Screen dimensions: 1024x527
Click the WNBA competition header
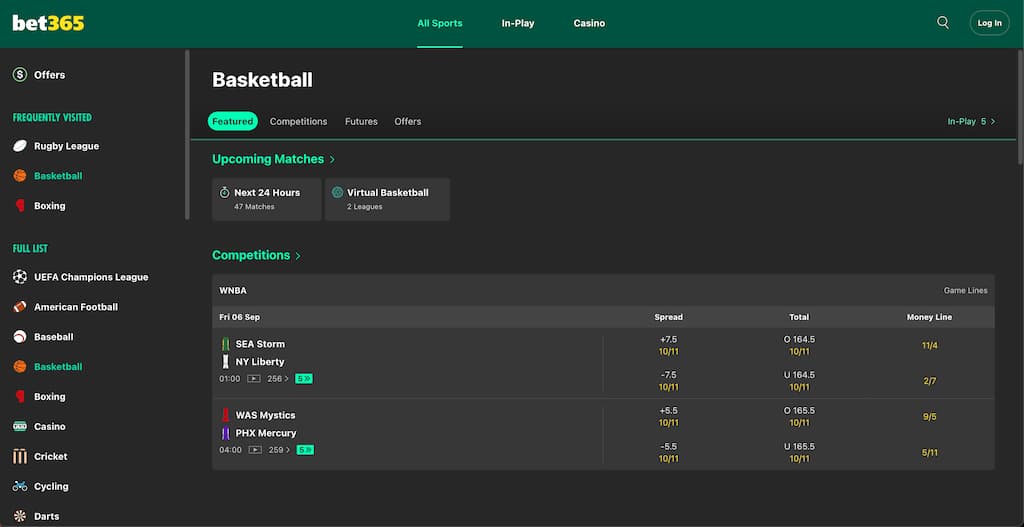coord(603,290)
